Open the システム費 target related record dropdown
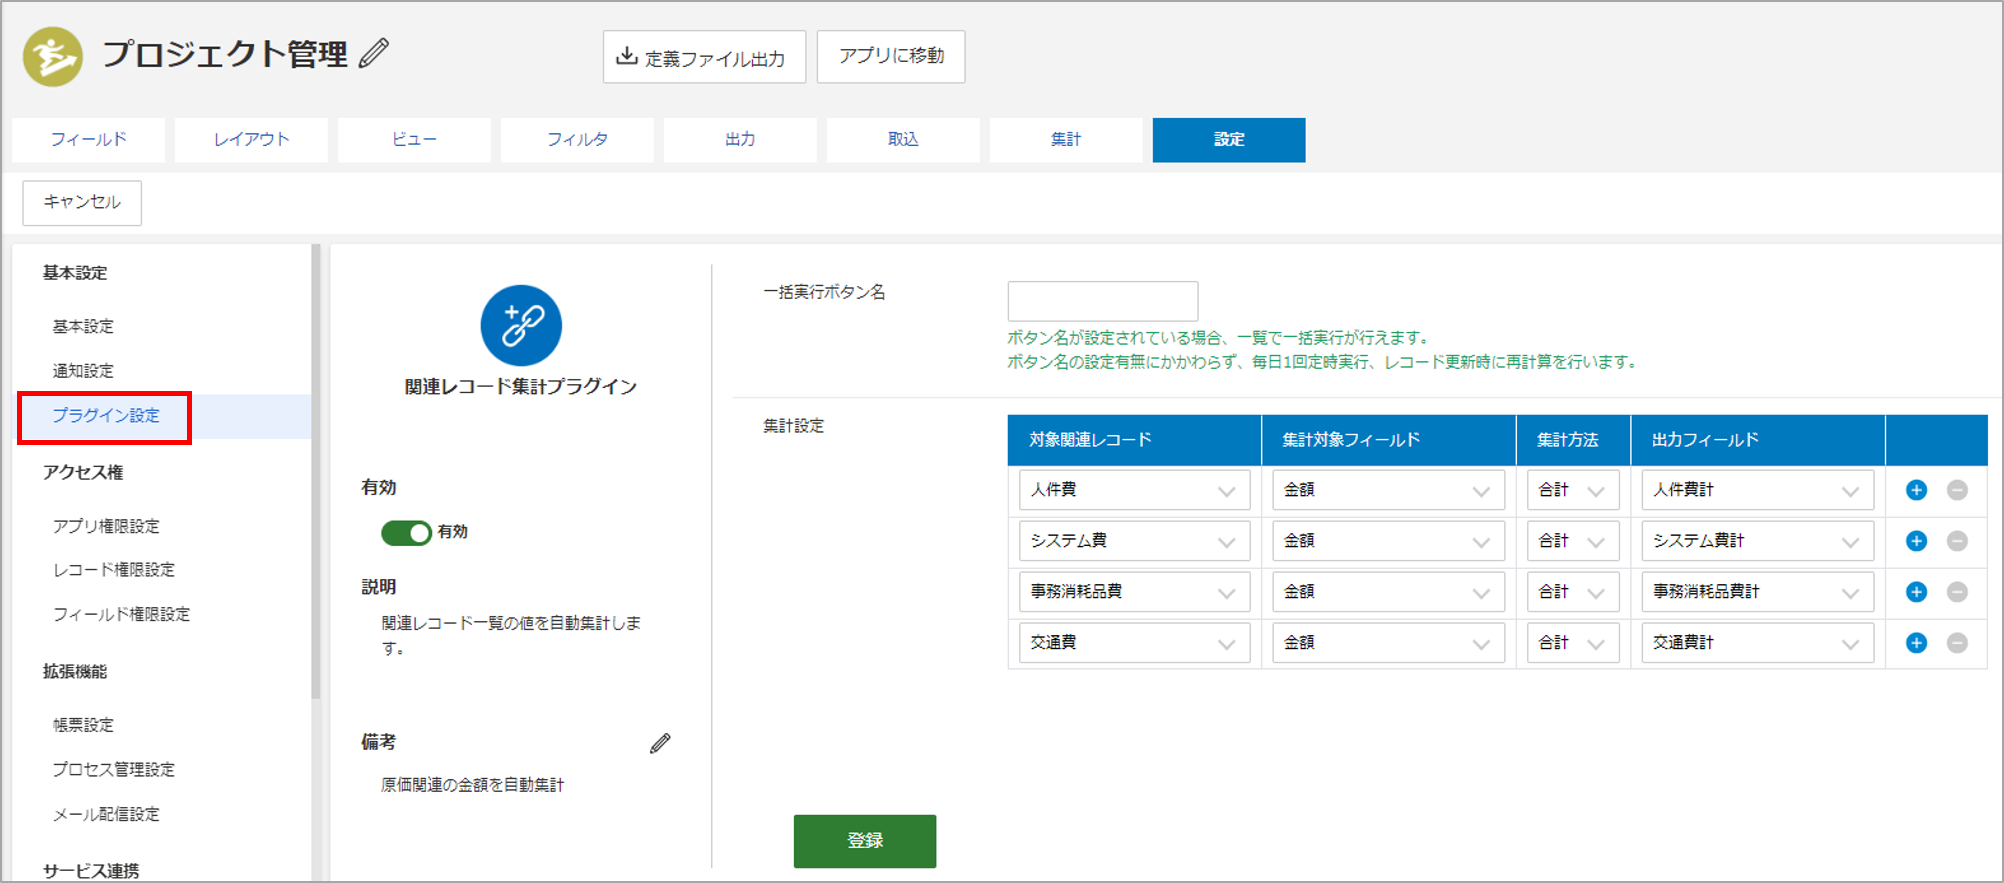 (x=1134, y=541)
